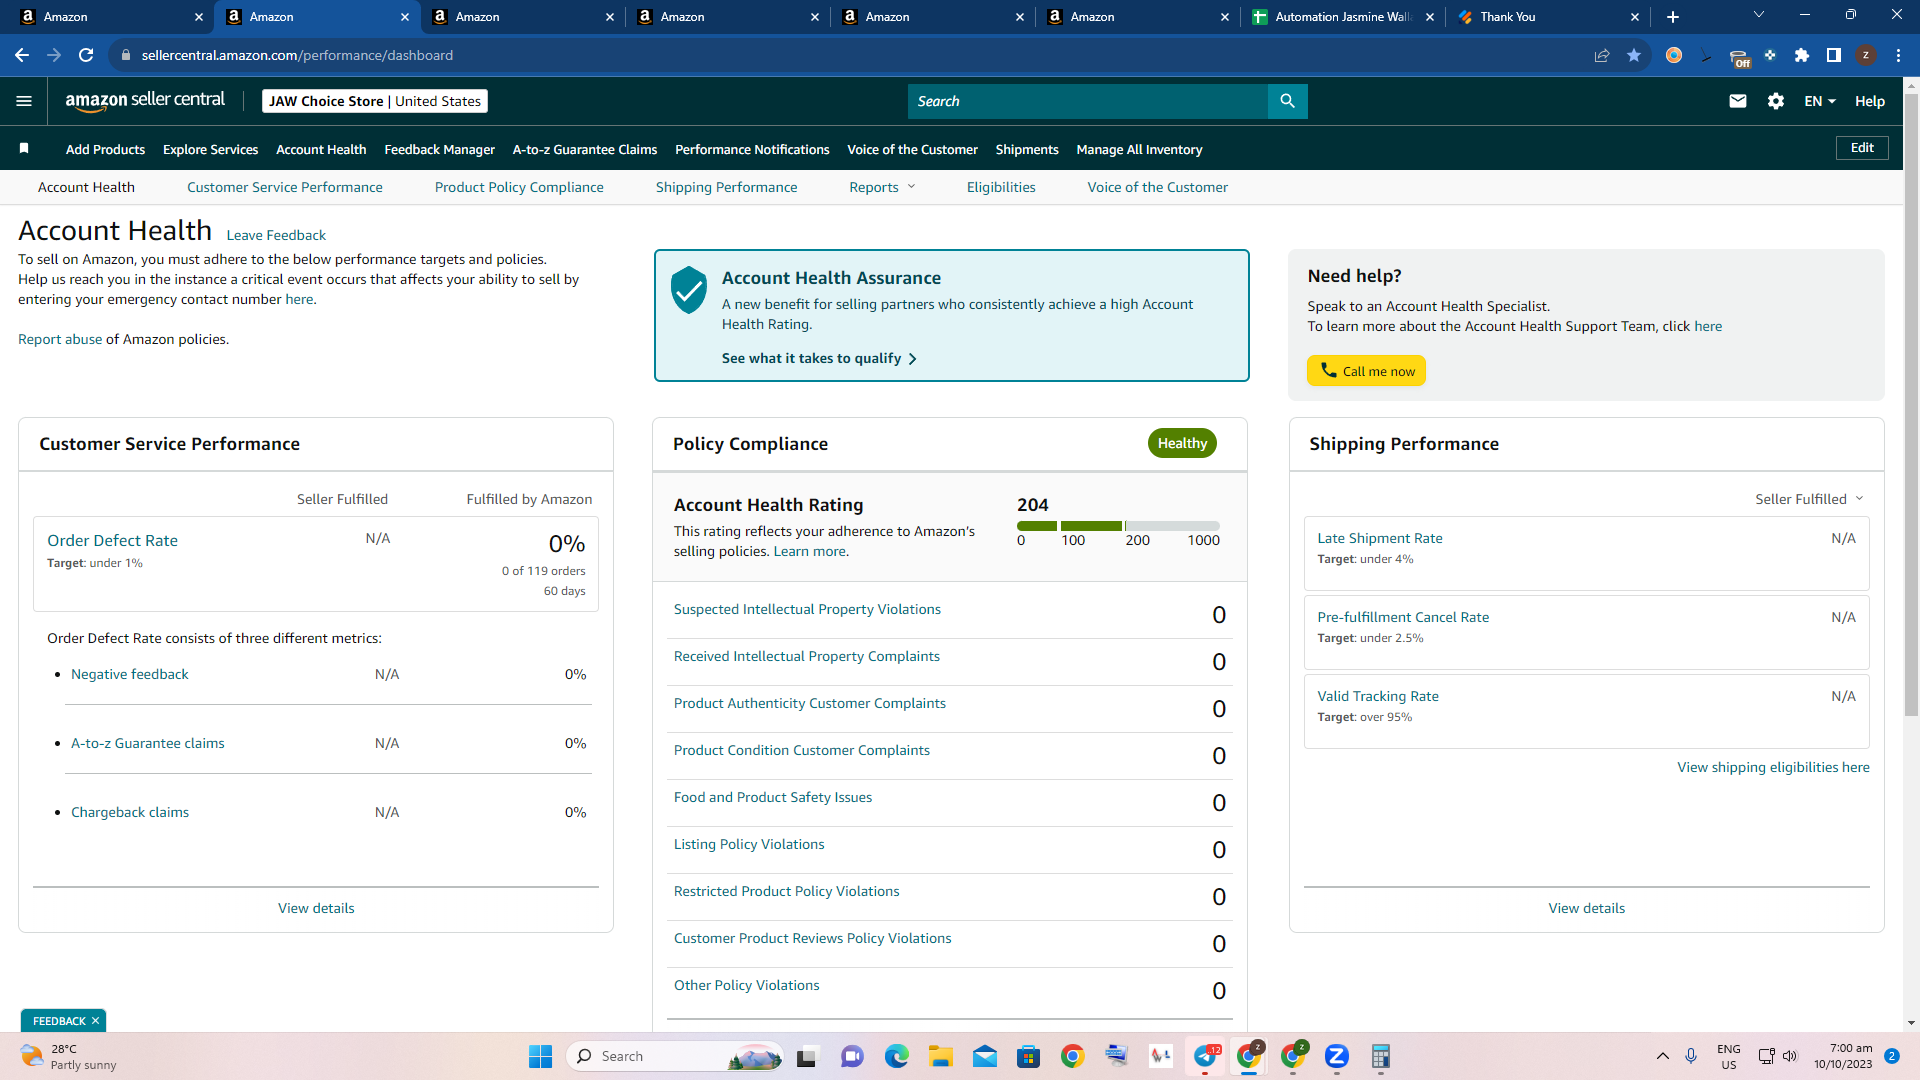Screen dimensions: 1920x1080
Task: Open Manage All Inventory menu item
Action: click(1139, 149)
